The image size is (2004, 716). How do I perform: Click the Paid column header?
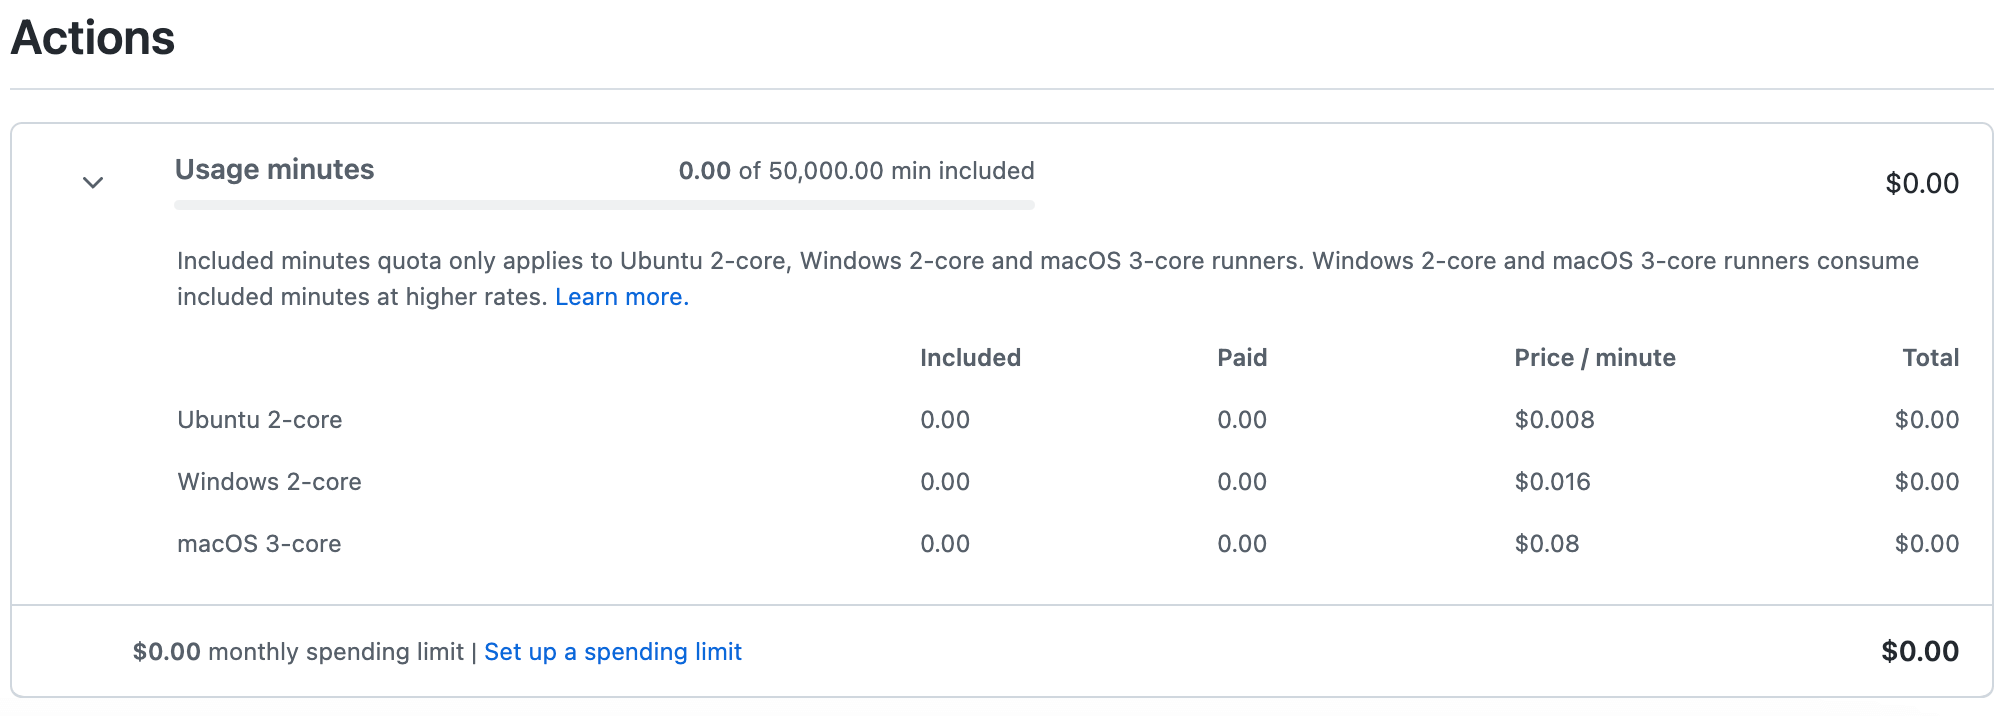(1242, 358)
